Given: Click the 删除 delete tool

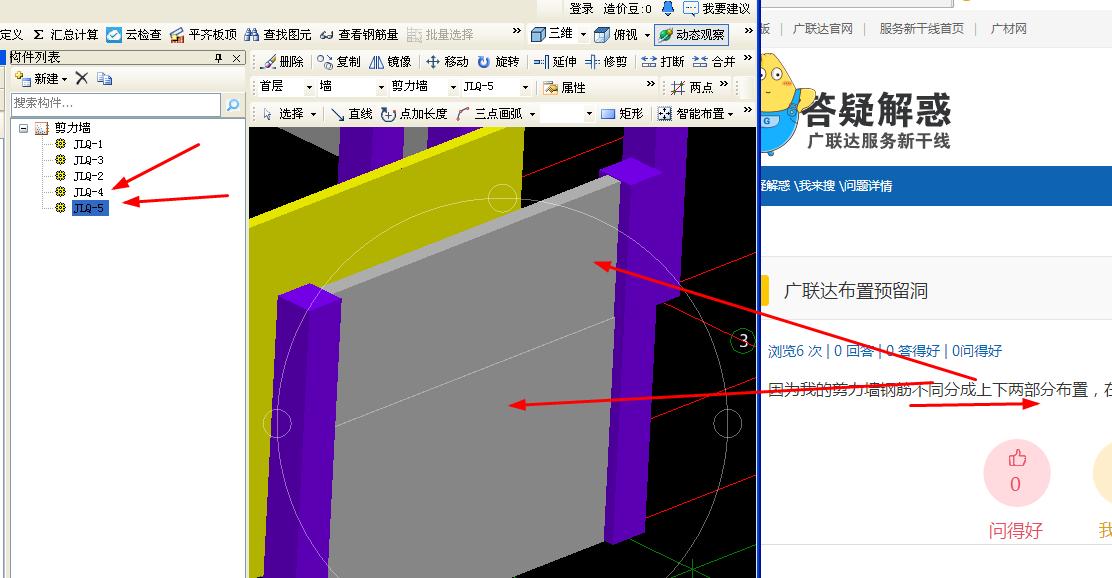Looking at the screenshot, I should [x=282, y=62].
